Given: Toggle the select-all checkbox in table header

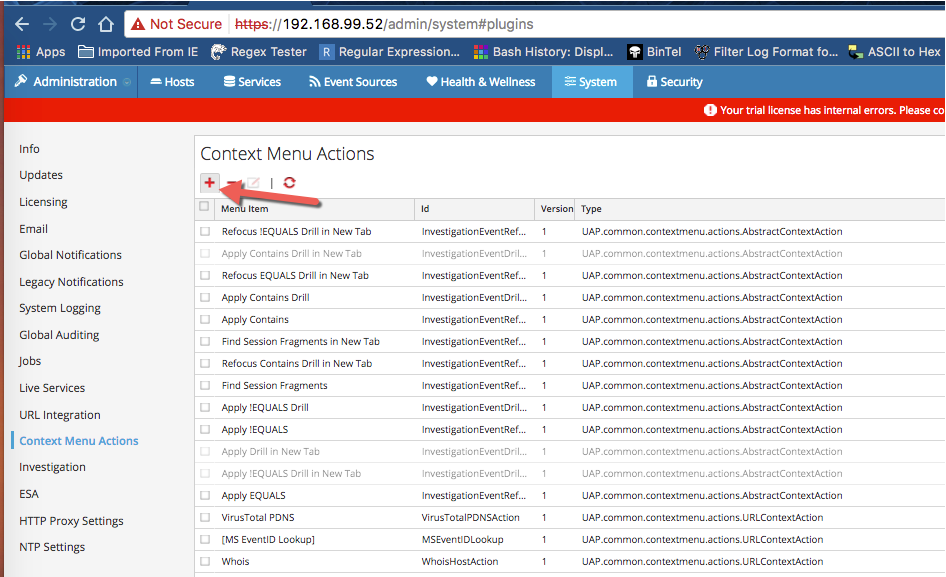Looking at the screenshot, I should pos(204,208).
